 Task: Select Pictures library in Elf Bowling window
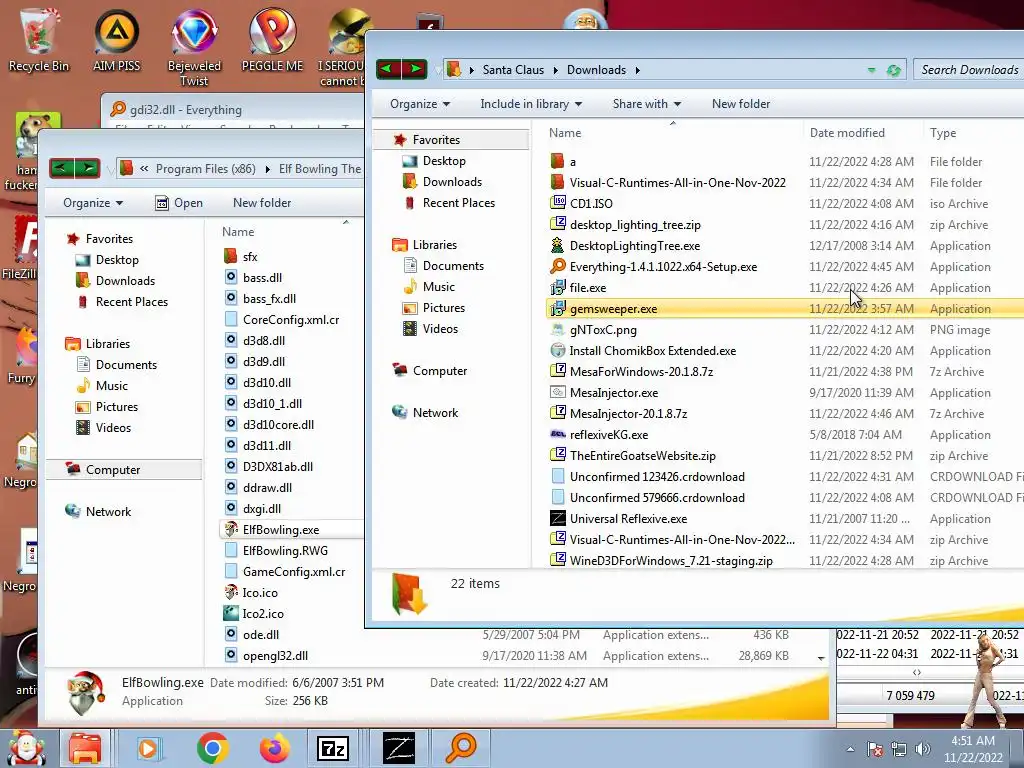pyautogui.click(x=117, y=407)
